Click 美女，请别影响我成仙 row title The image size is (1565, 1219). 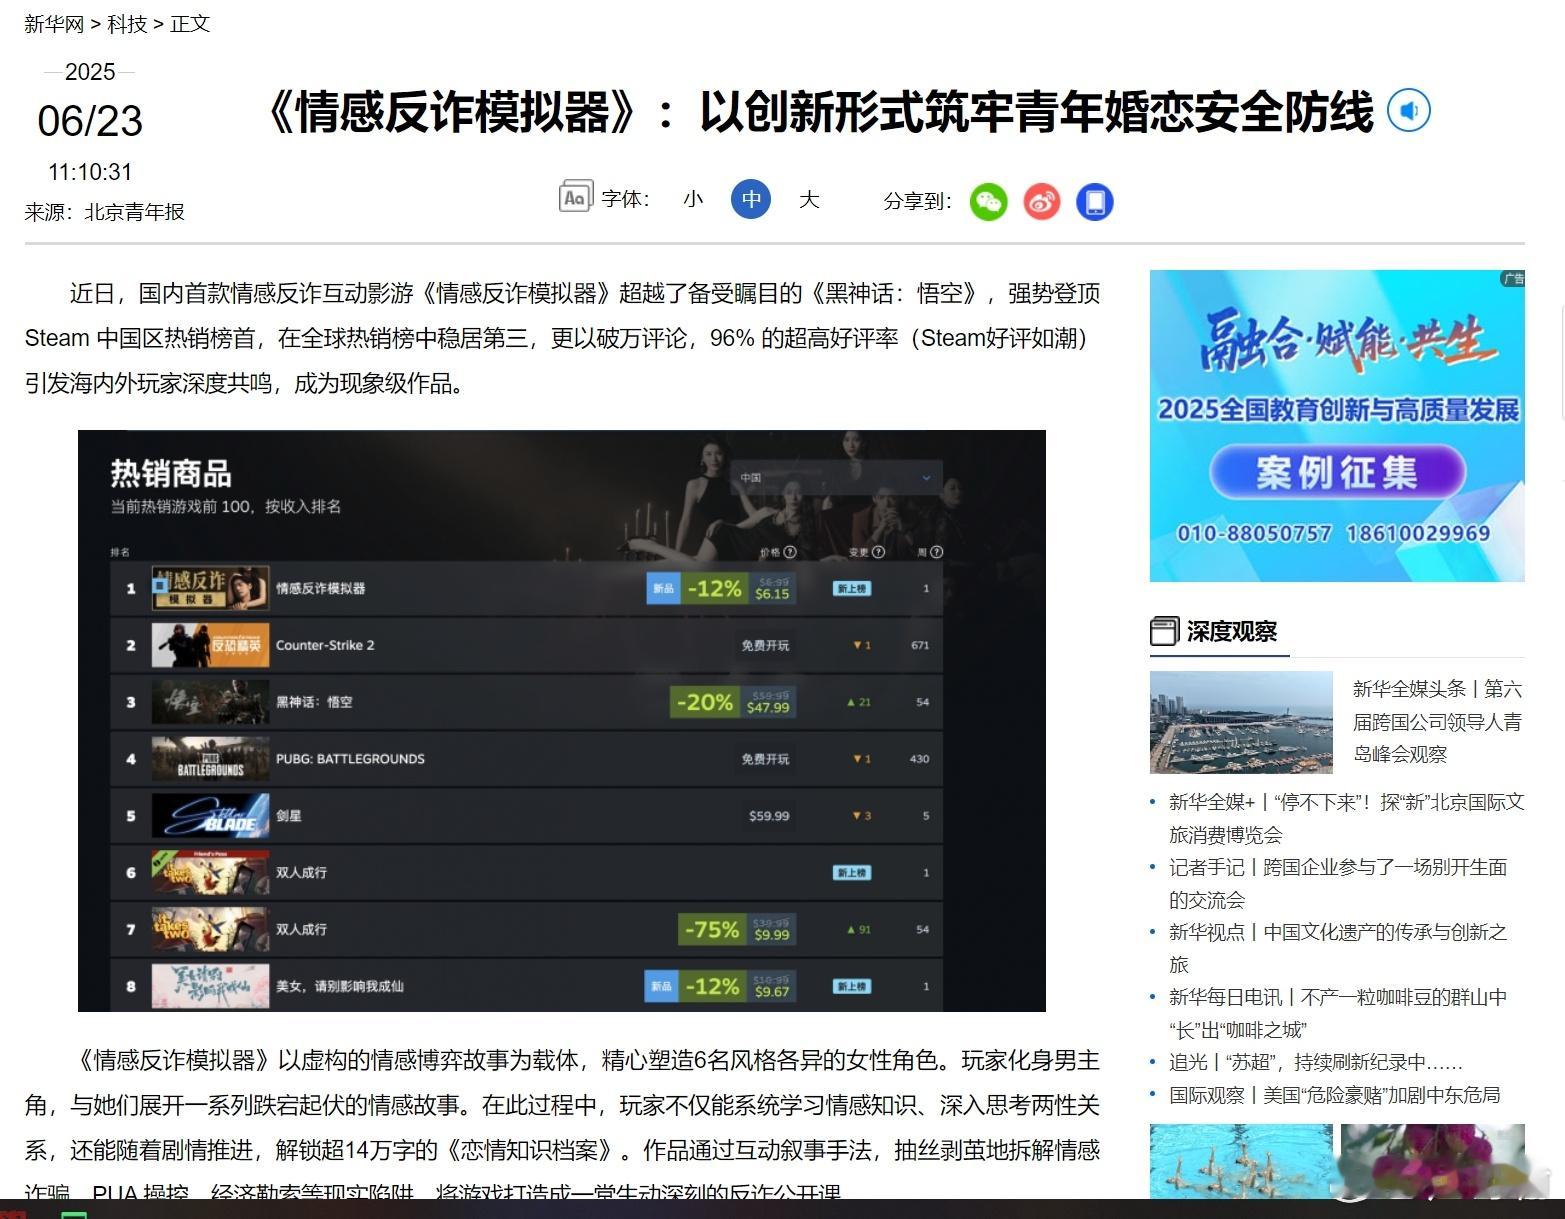[340, 986]
